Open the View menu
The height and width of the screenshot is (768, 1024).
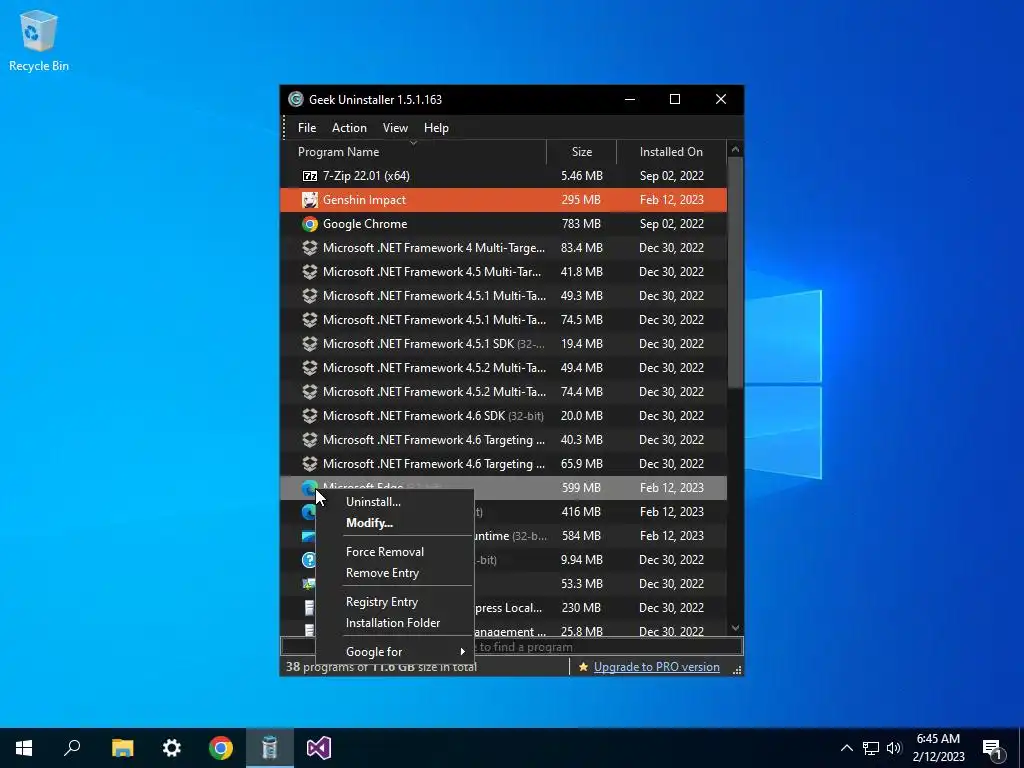pos(395,128)
